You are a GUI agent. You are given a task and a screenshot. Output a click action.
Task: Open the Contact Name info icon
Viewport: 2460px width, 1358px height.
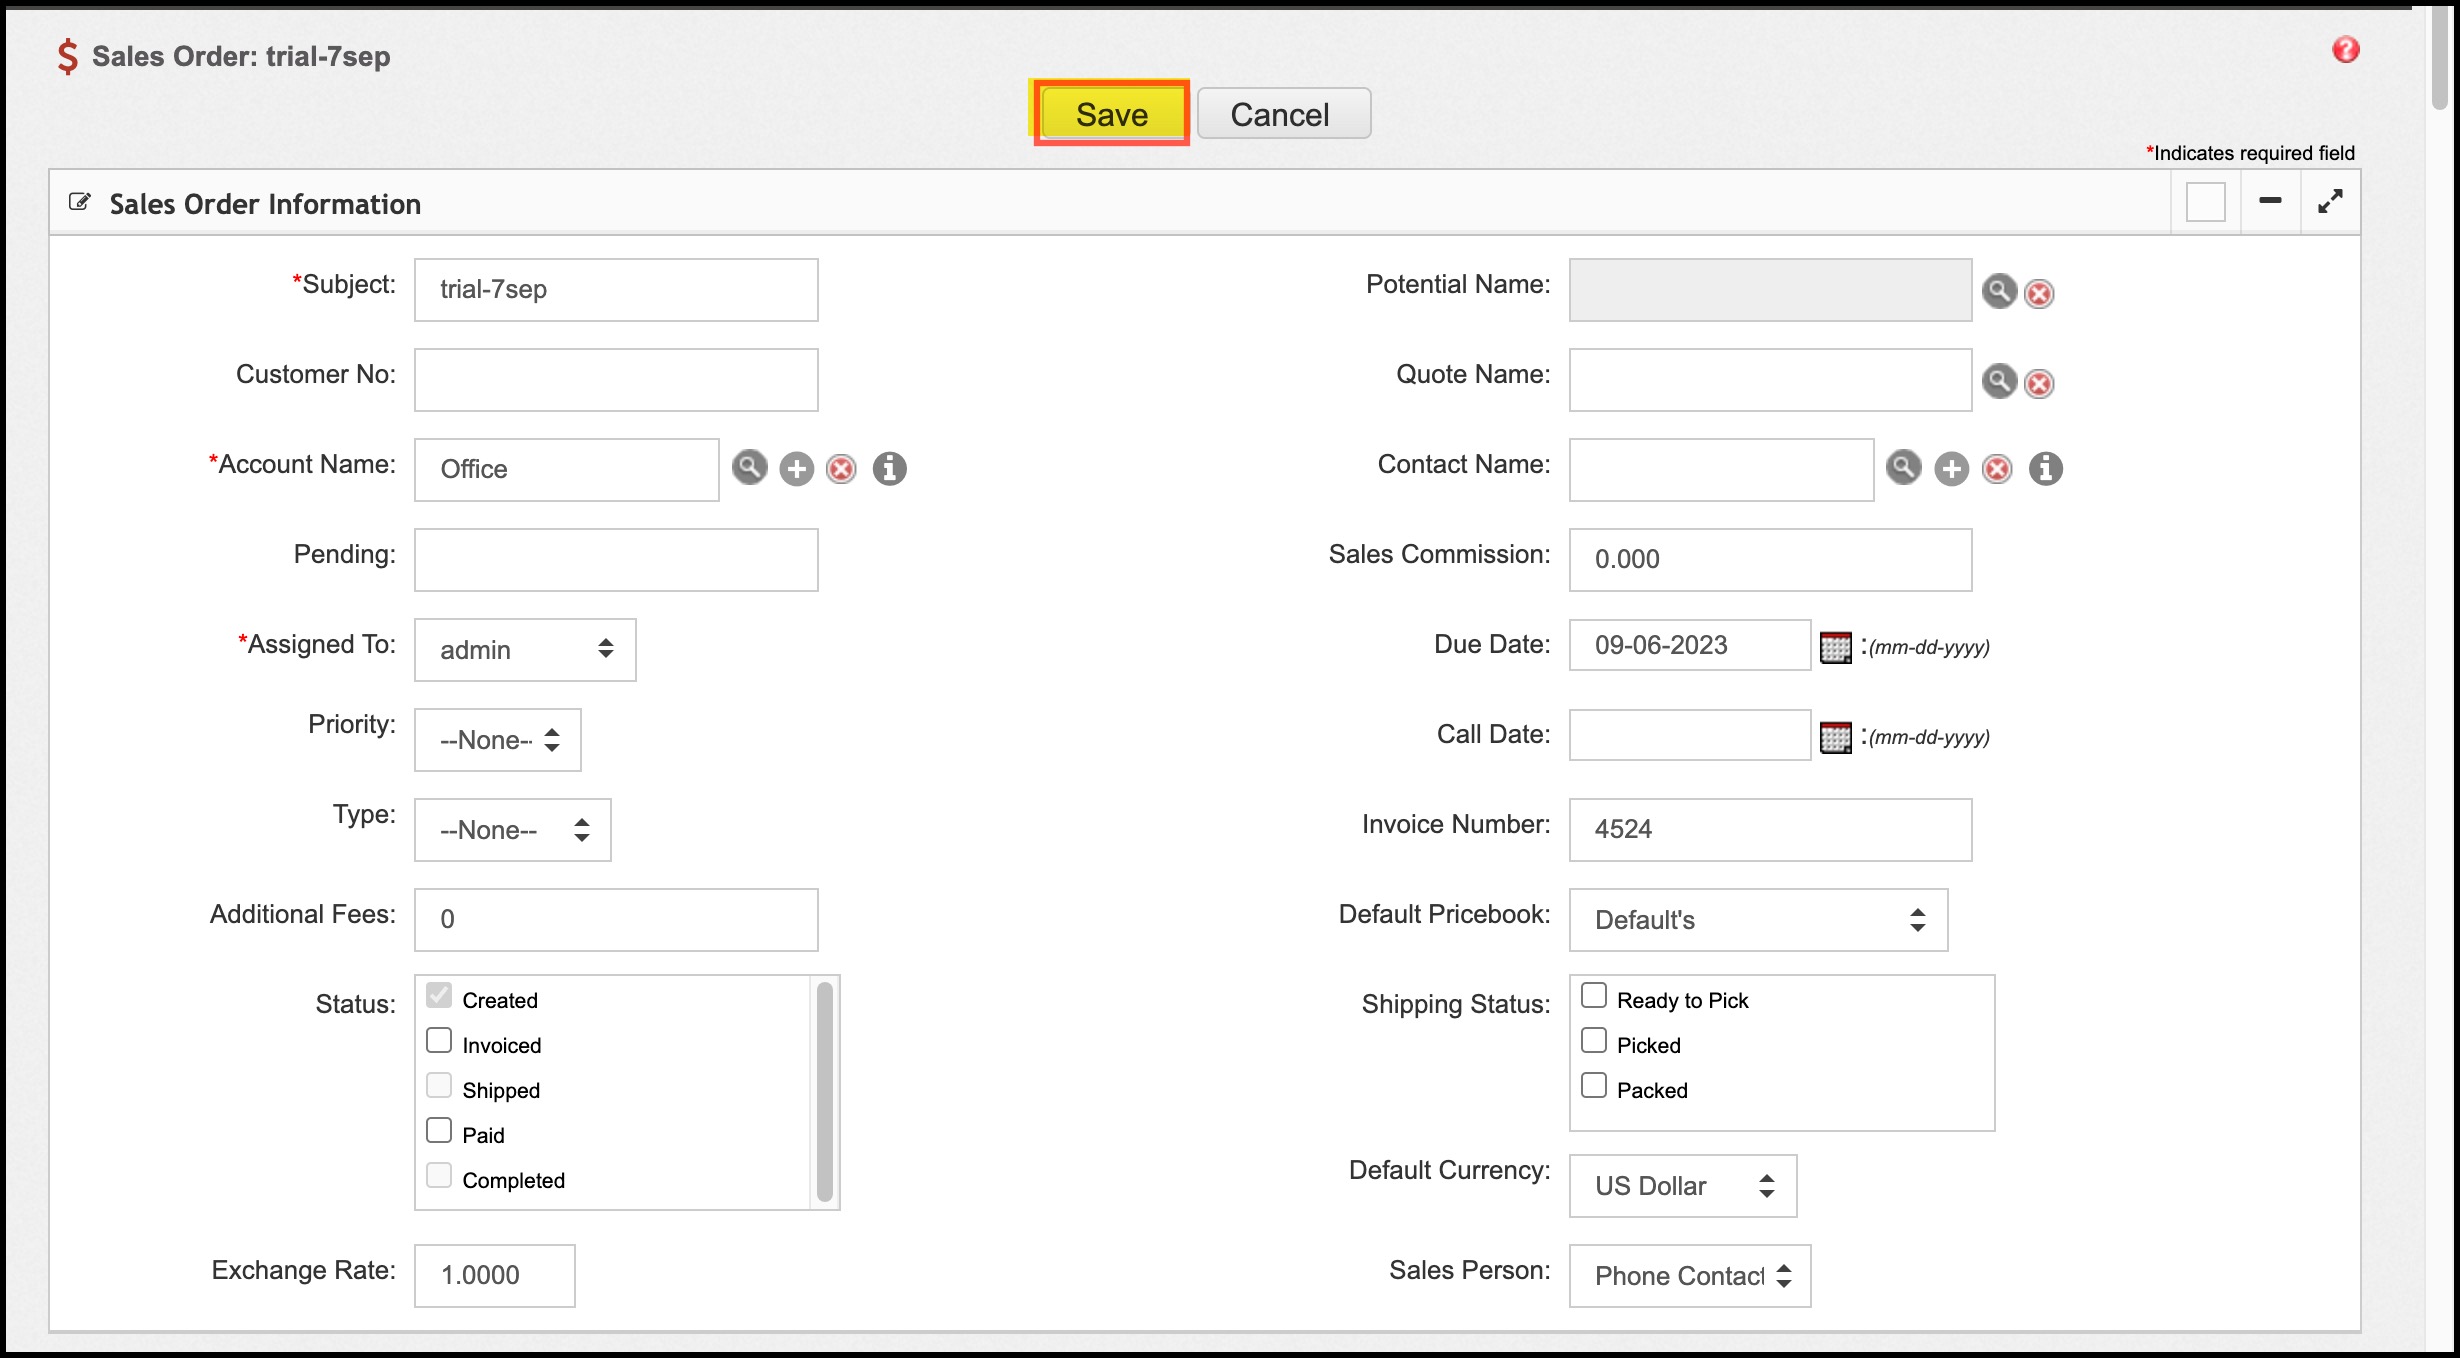(2045, 468)
